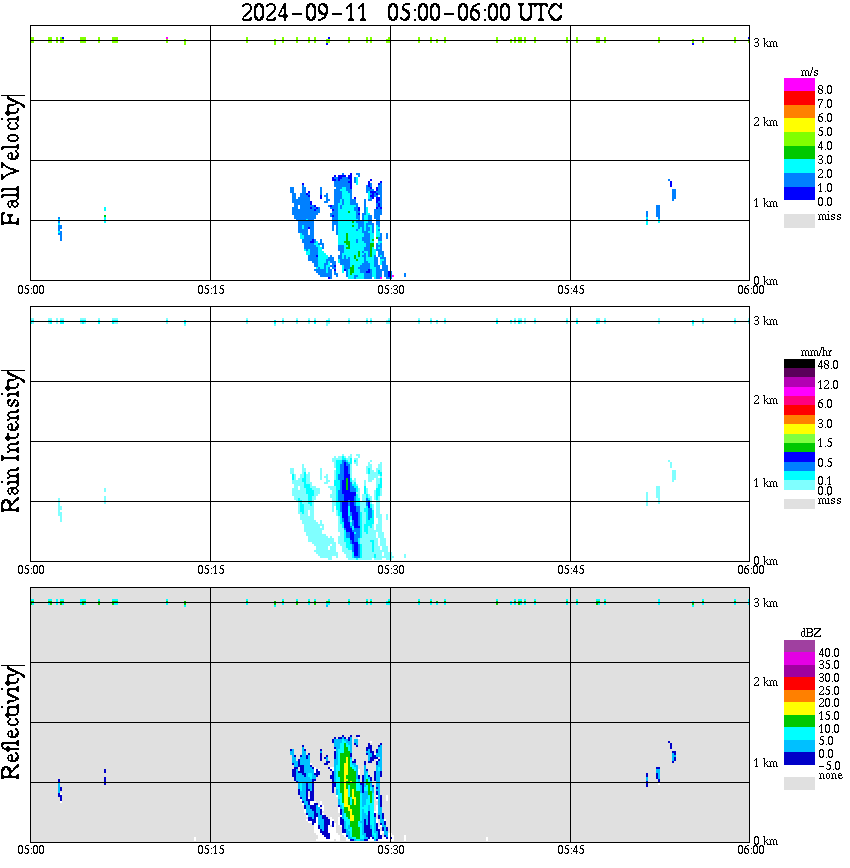Pick the gray none swatch in dBZ legend
The width and height of the screenshot is (850, 868).
pos(799,783)
